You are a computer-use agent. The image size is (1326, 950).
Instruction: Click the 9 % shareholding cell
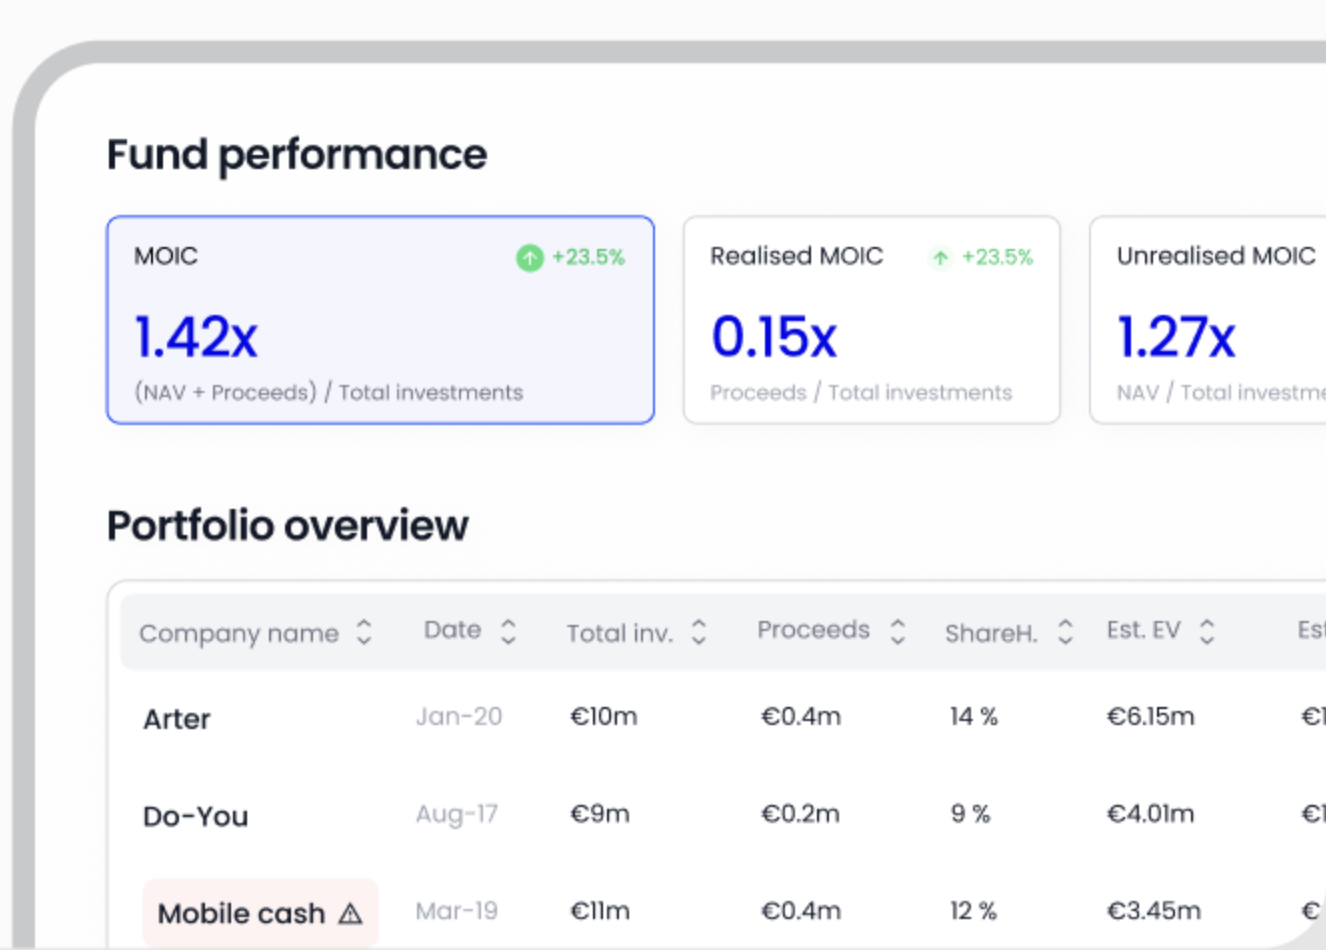pos(969,814)
